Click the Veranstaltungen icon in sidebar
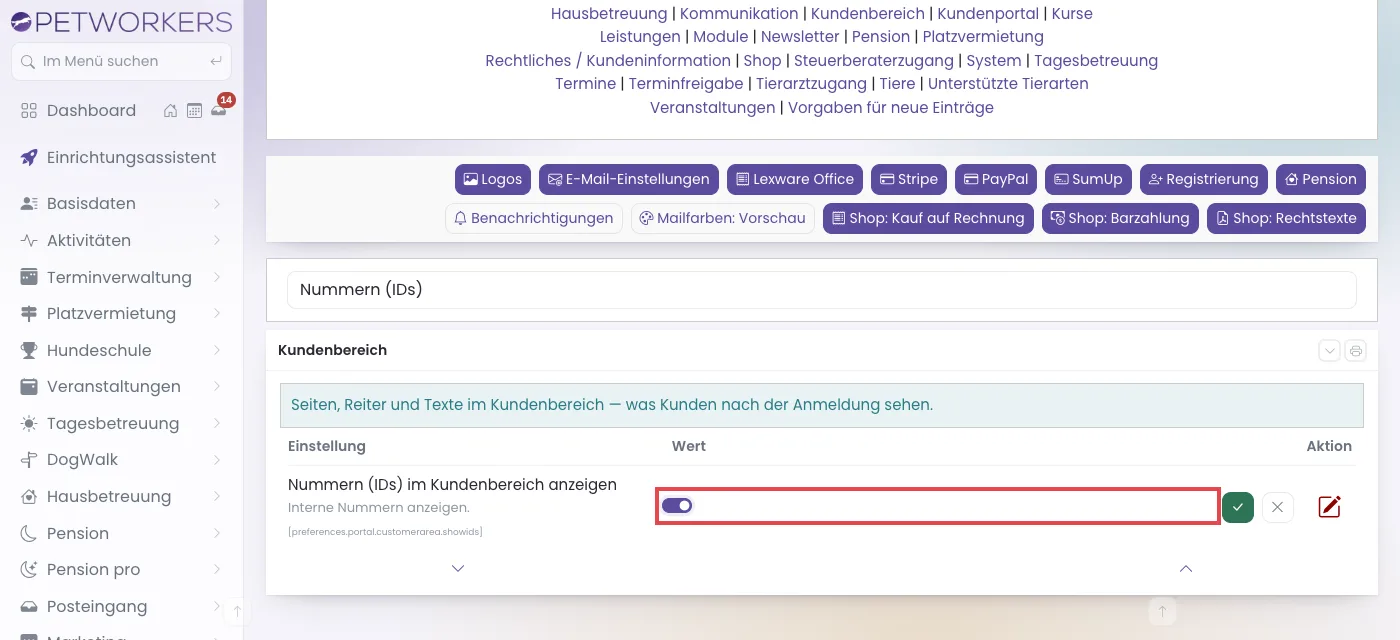The height and width of the screenshot is (640, 1400). coord(29,387)
